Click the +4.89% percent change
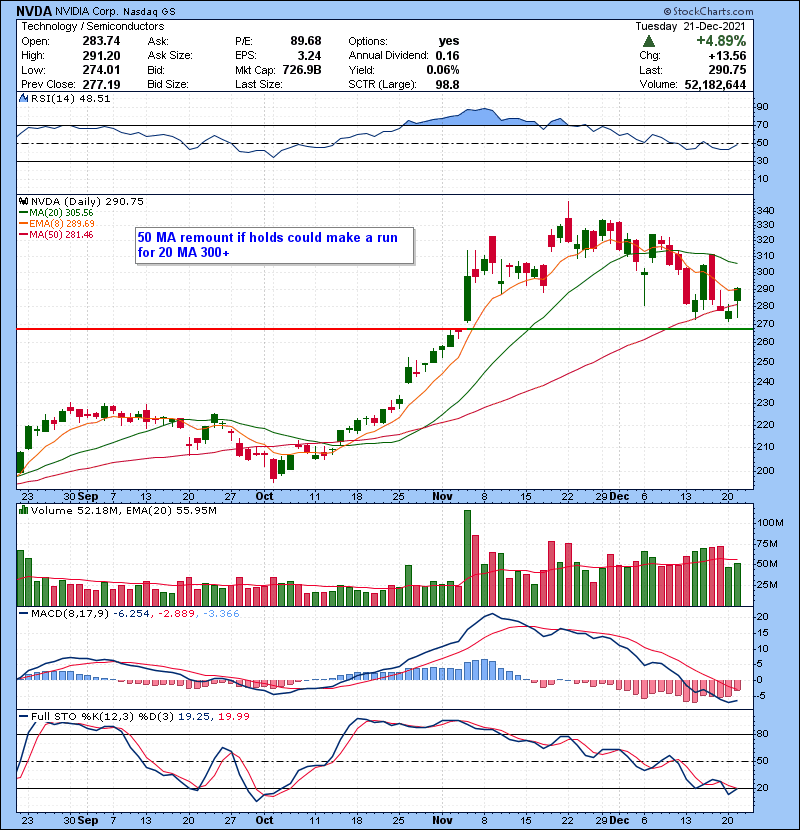800x830 pixels. (x=721, y=41)
